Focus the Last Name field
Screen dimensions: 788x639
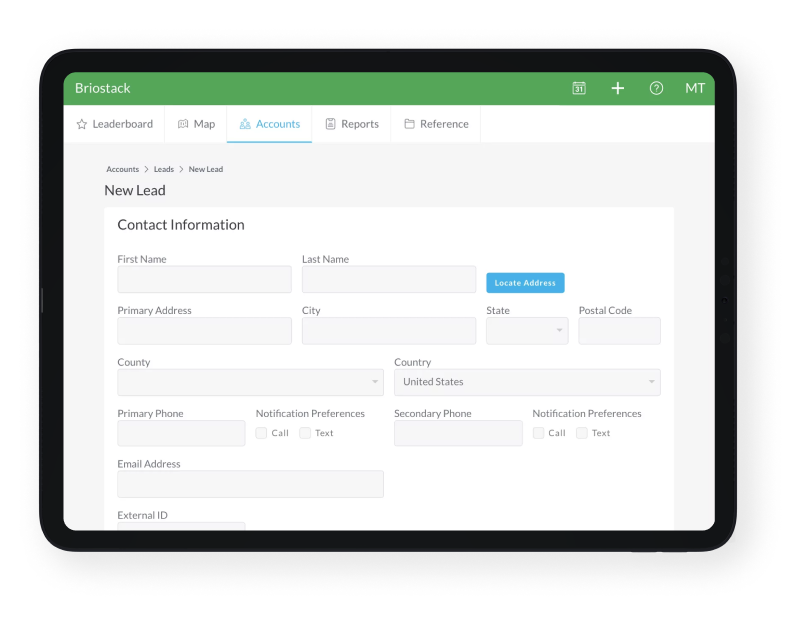[389, 279]
